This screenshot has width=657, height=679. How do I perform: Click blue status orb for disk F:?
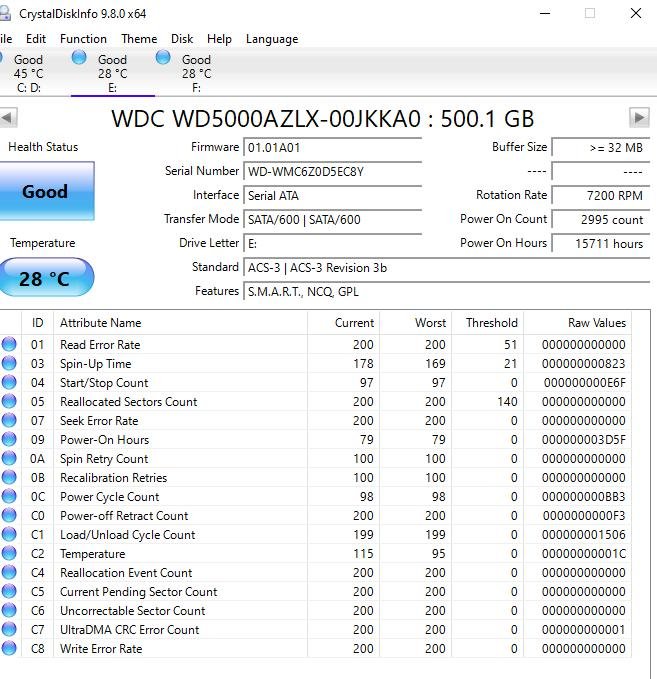click(163, 57)
